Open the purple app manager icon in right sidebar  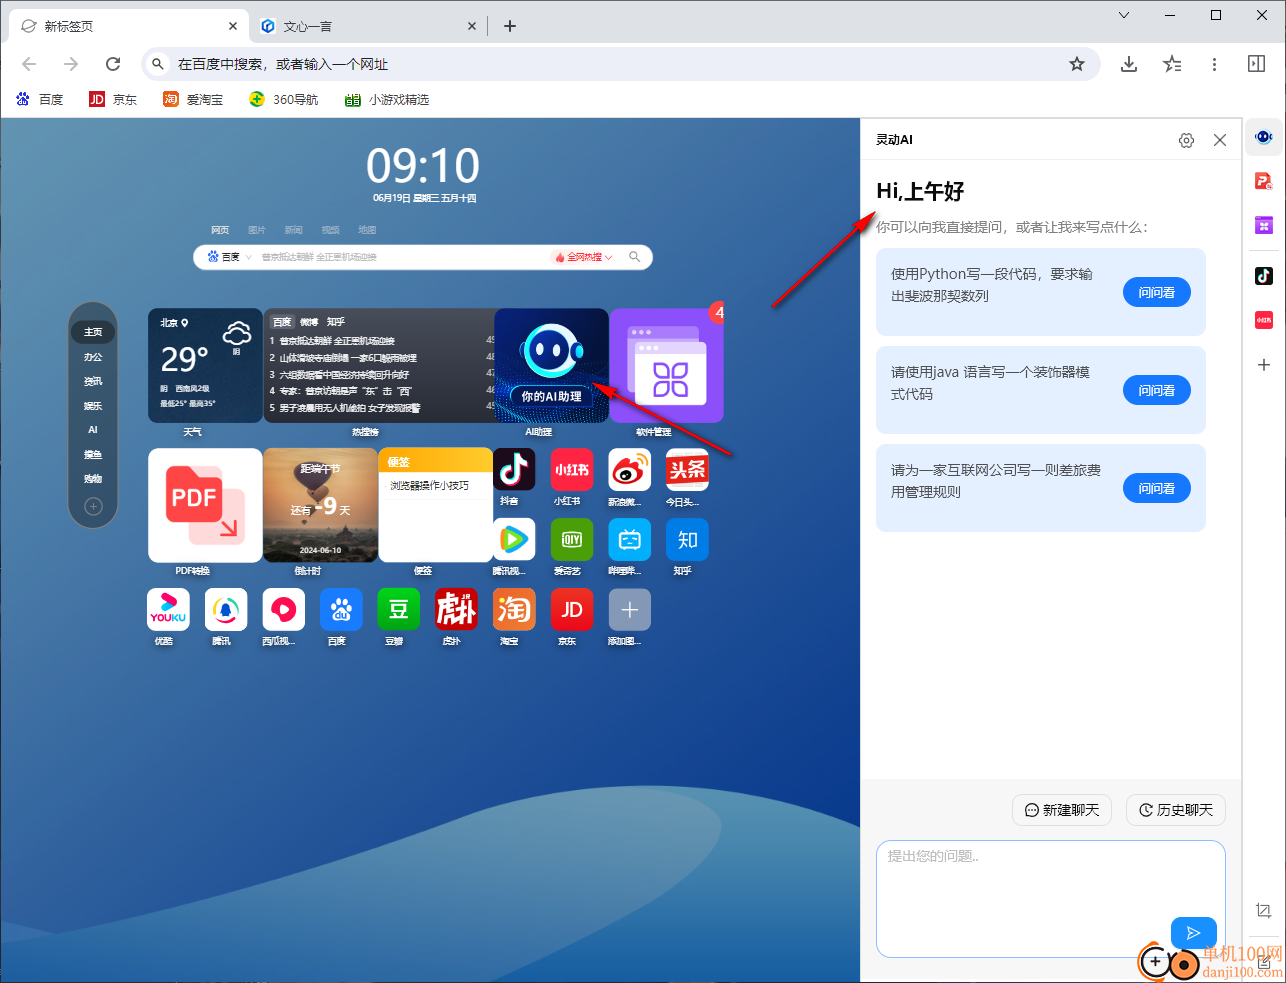tap(1264, 225)
